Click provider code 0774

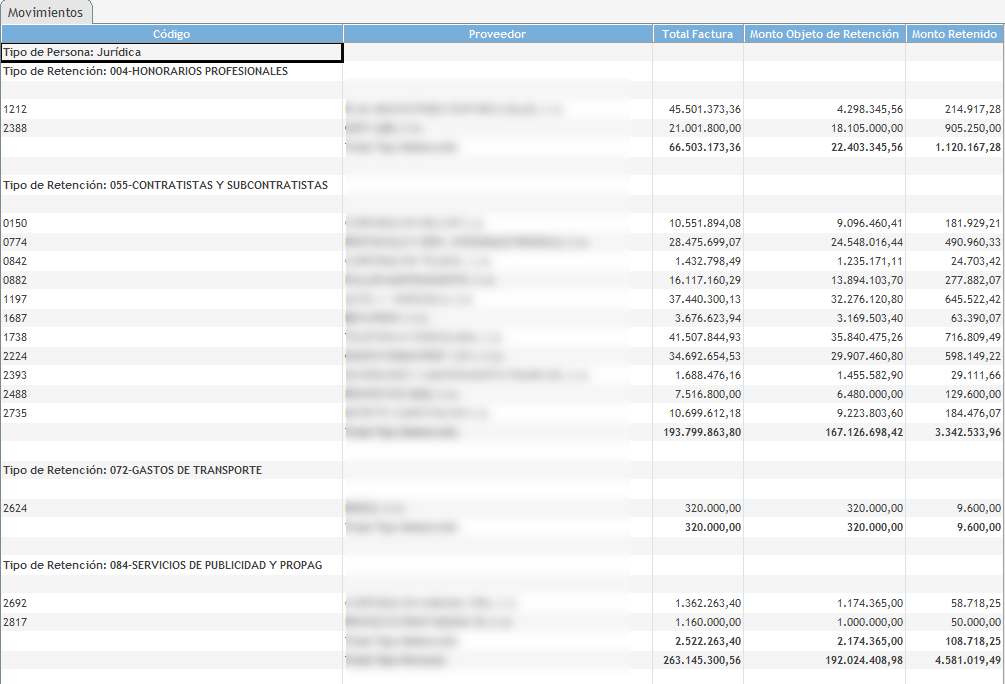[x=15, y=242]
